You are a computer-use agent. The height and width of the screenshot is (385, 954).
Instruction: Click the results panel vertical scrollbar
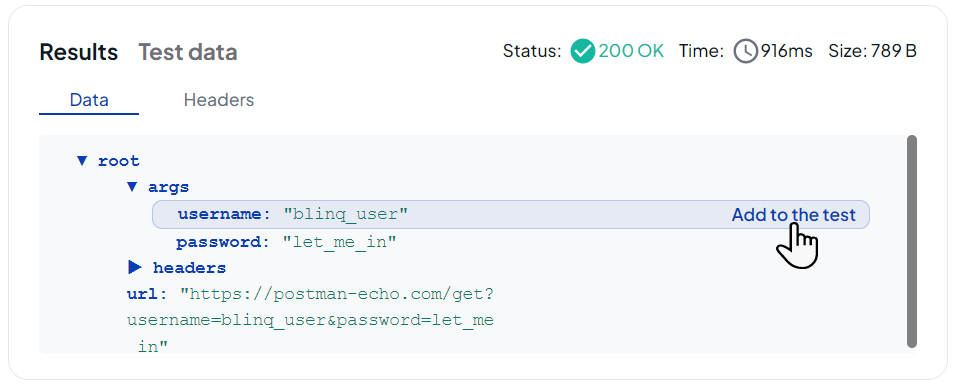(x=911, y=241)
